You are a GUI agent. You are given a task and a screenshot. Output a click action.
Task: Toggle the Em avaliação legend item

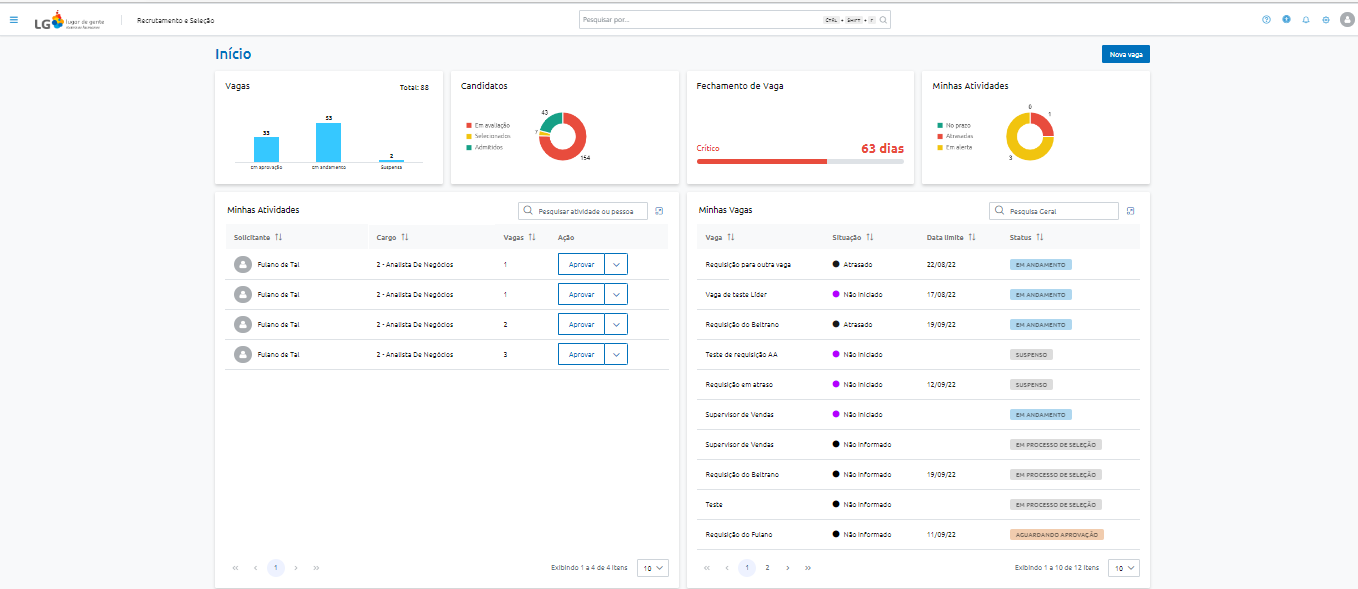(x=488, y=125)
